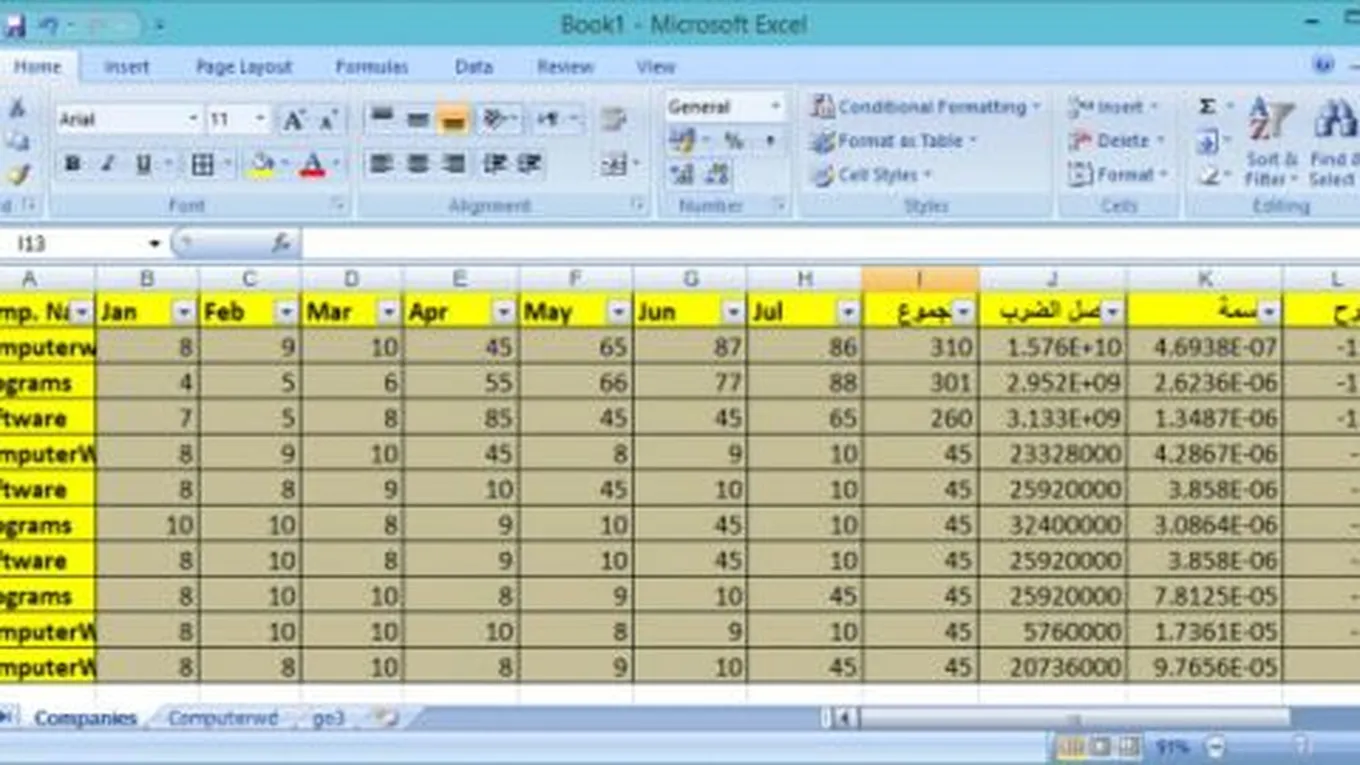
Task: Click Save icon in Quick Access
Action: [14, 25]
